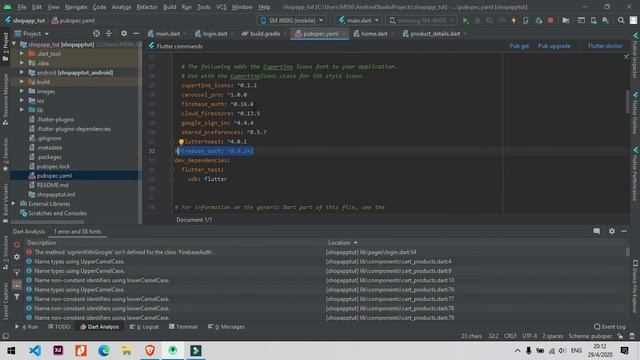Screen dimensions: 640x360
Task: Open the Refactor menu
Action: (x=147, y=7)
